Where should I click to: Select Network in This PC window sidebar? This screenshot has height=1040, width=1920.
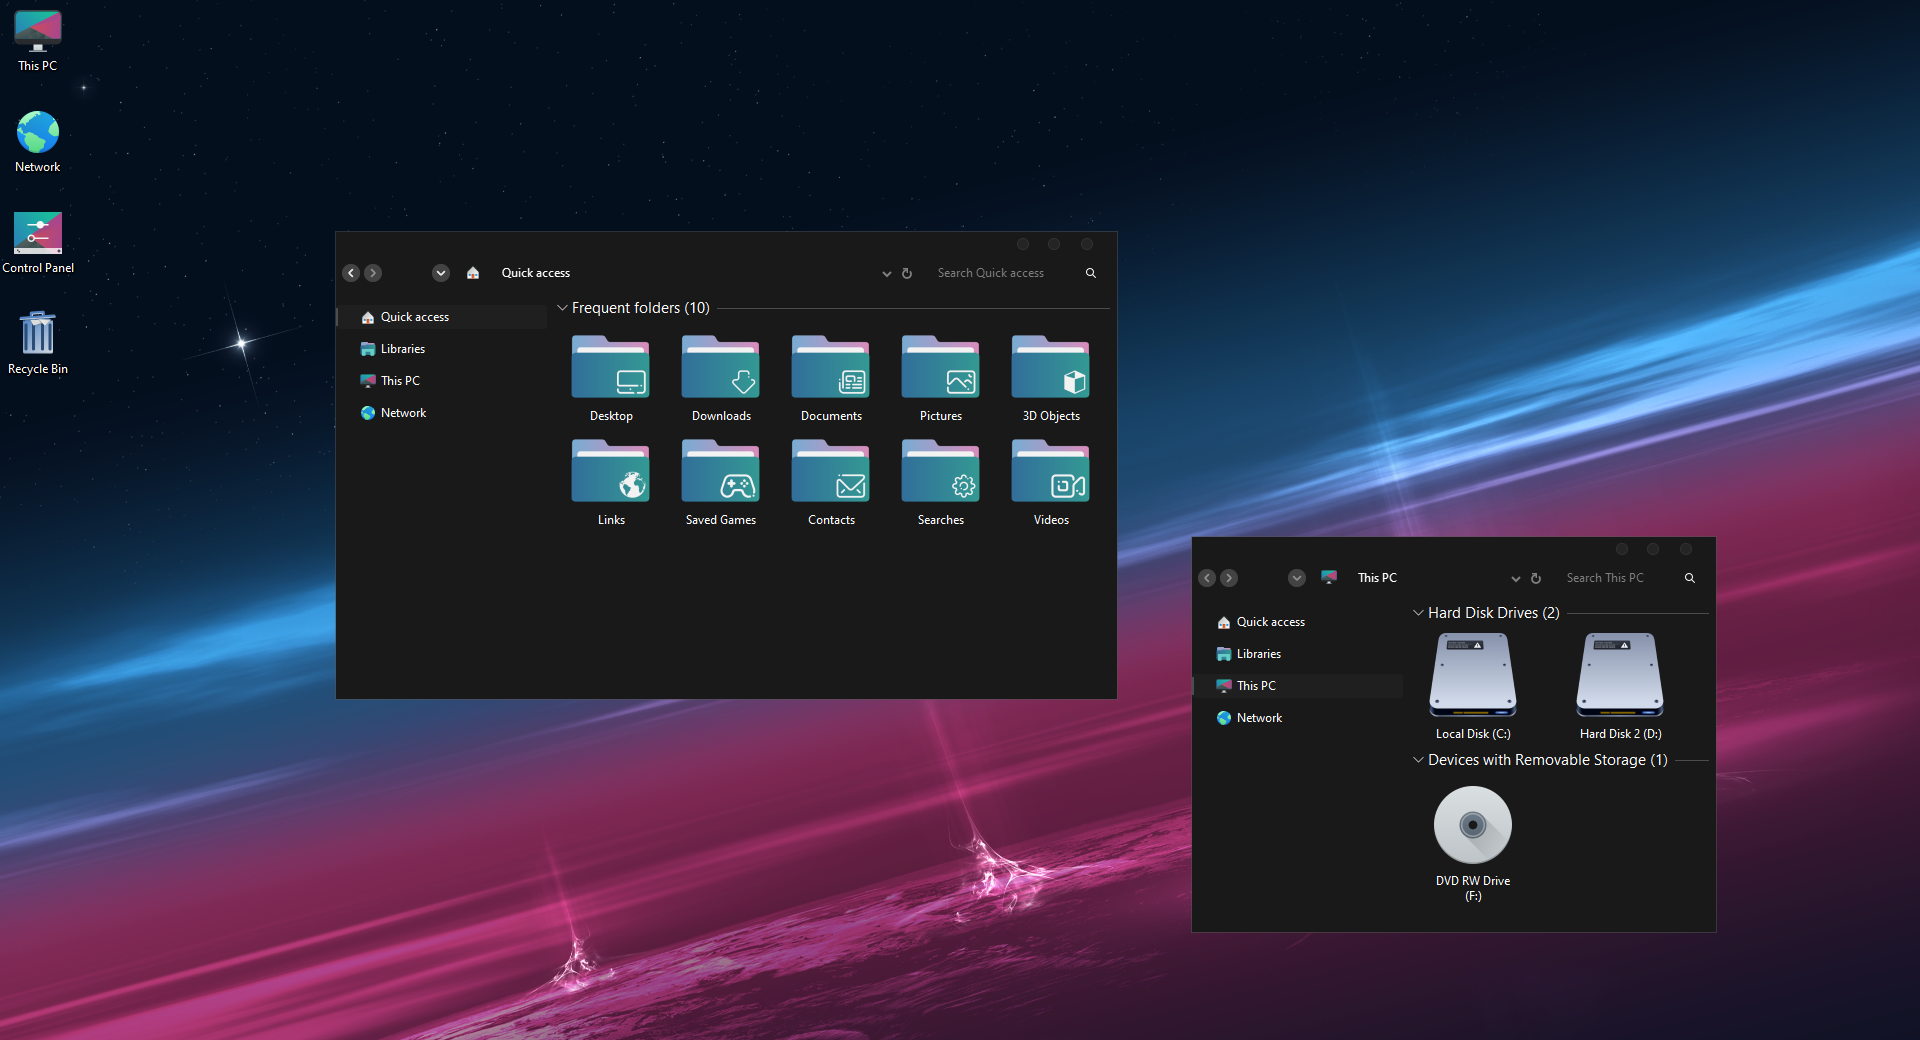1258,718
